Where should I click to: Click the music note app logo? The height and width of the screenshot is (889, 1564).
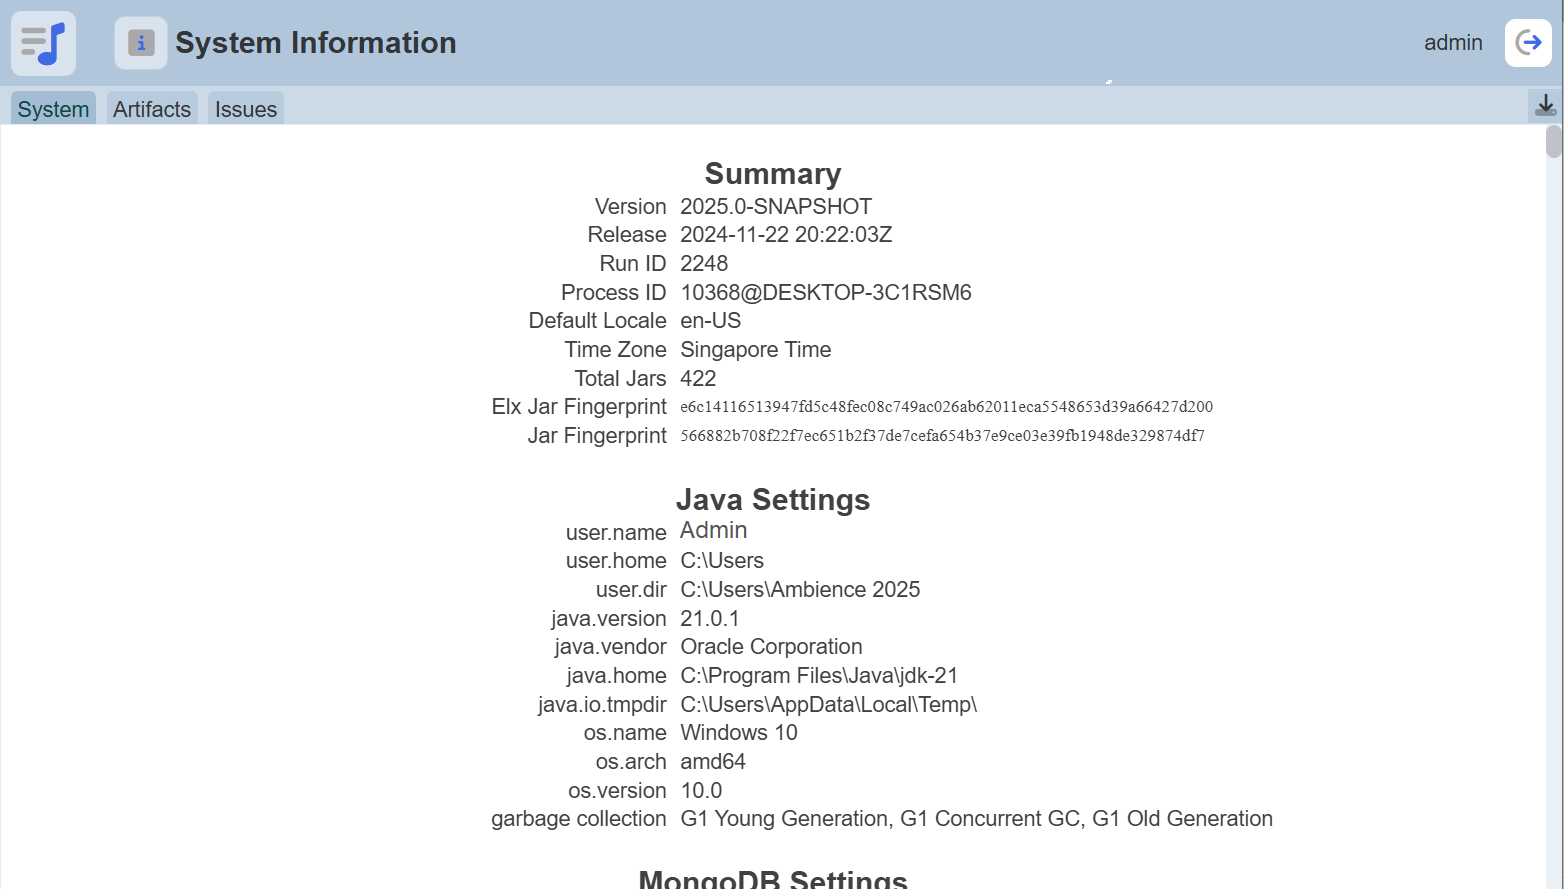pyautogui.click(x=43, y=43)
